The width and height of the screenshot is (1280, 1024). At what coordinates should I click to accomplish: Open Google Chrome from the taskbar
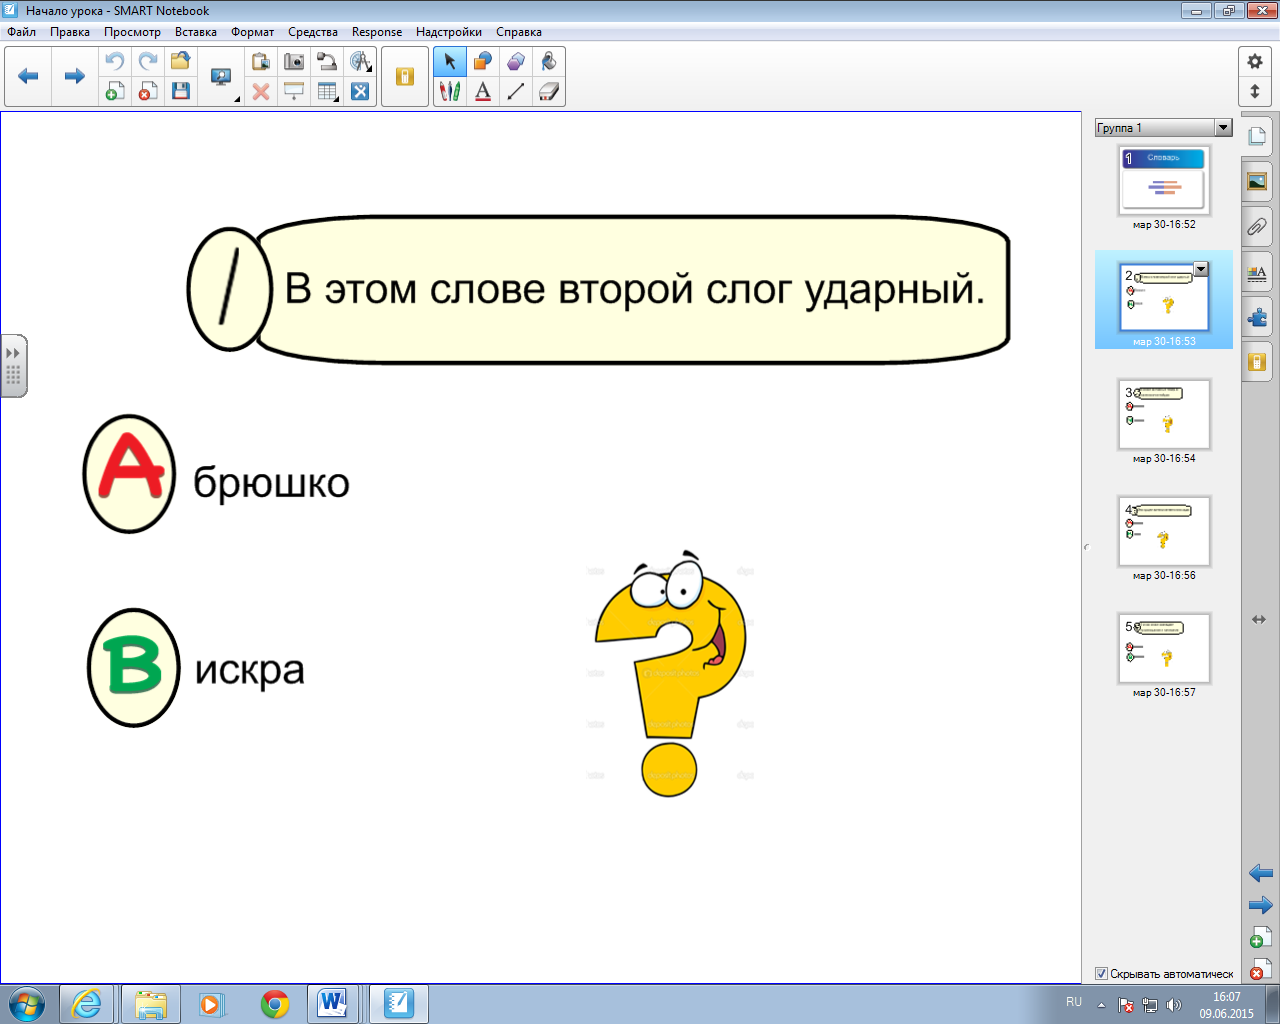(275, 1003)
